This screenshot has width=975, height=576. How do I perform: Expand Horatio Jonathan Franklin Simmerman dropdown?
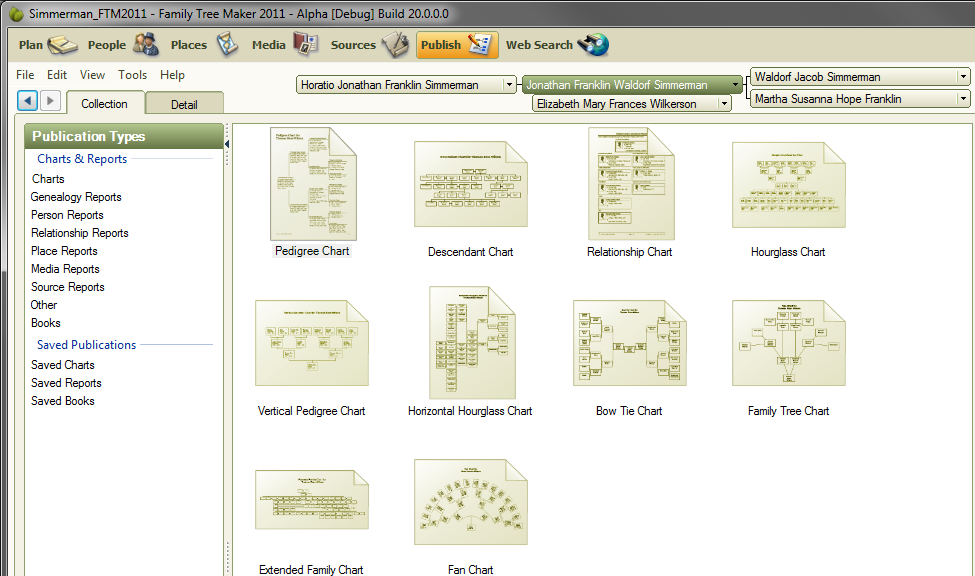point(509,85)
